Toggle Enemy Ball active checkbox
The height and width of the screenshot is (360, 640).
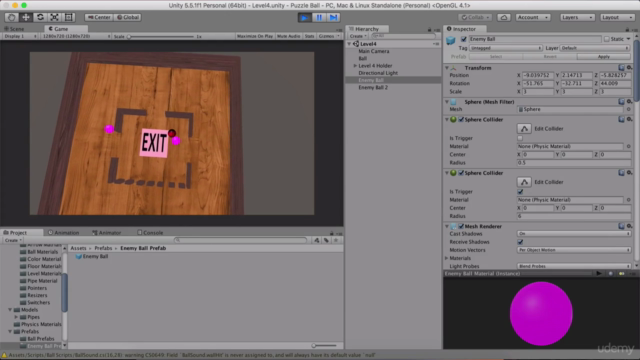[464, 39]
